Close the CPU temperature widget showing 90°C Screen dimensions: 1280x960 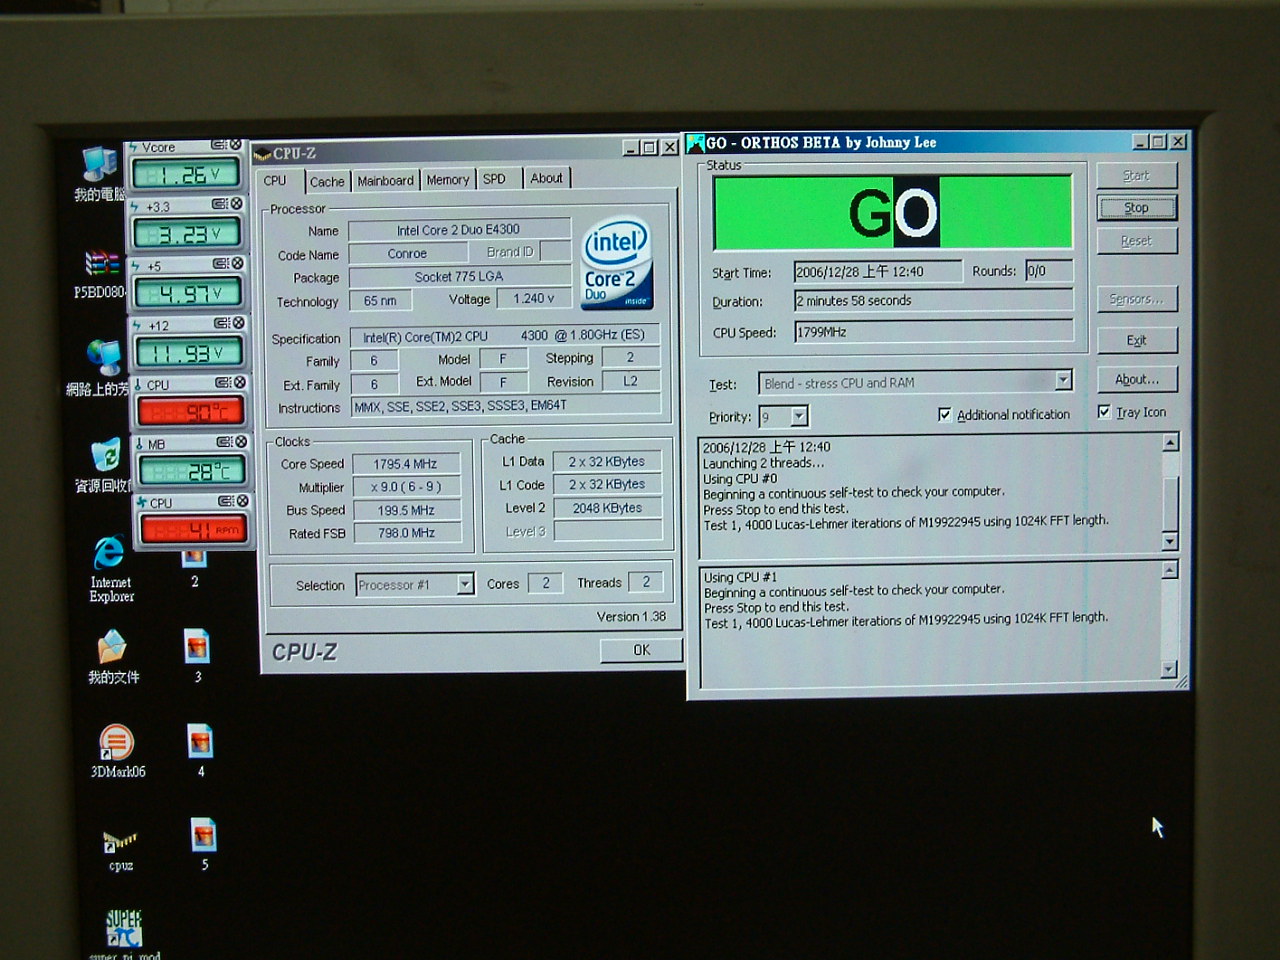(240, 382)
